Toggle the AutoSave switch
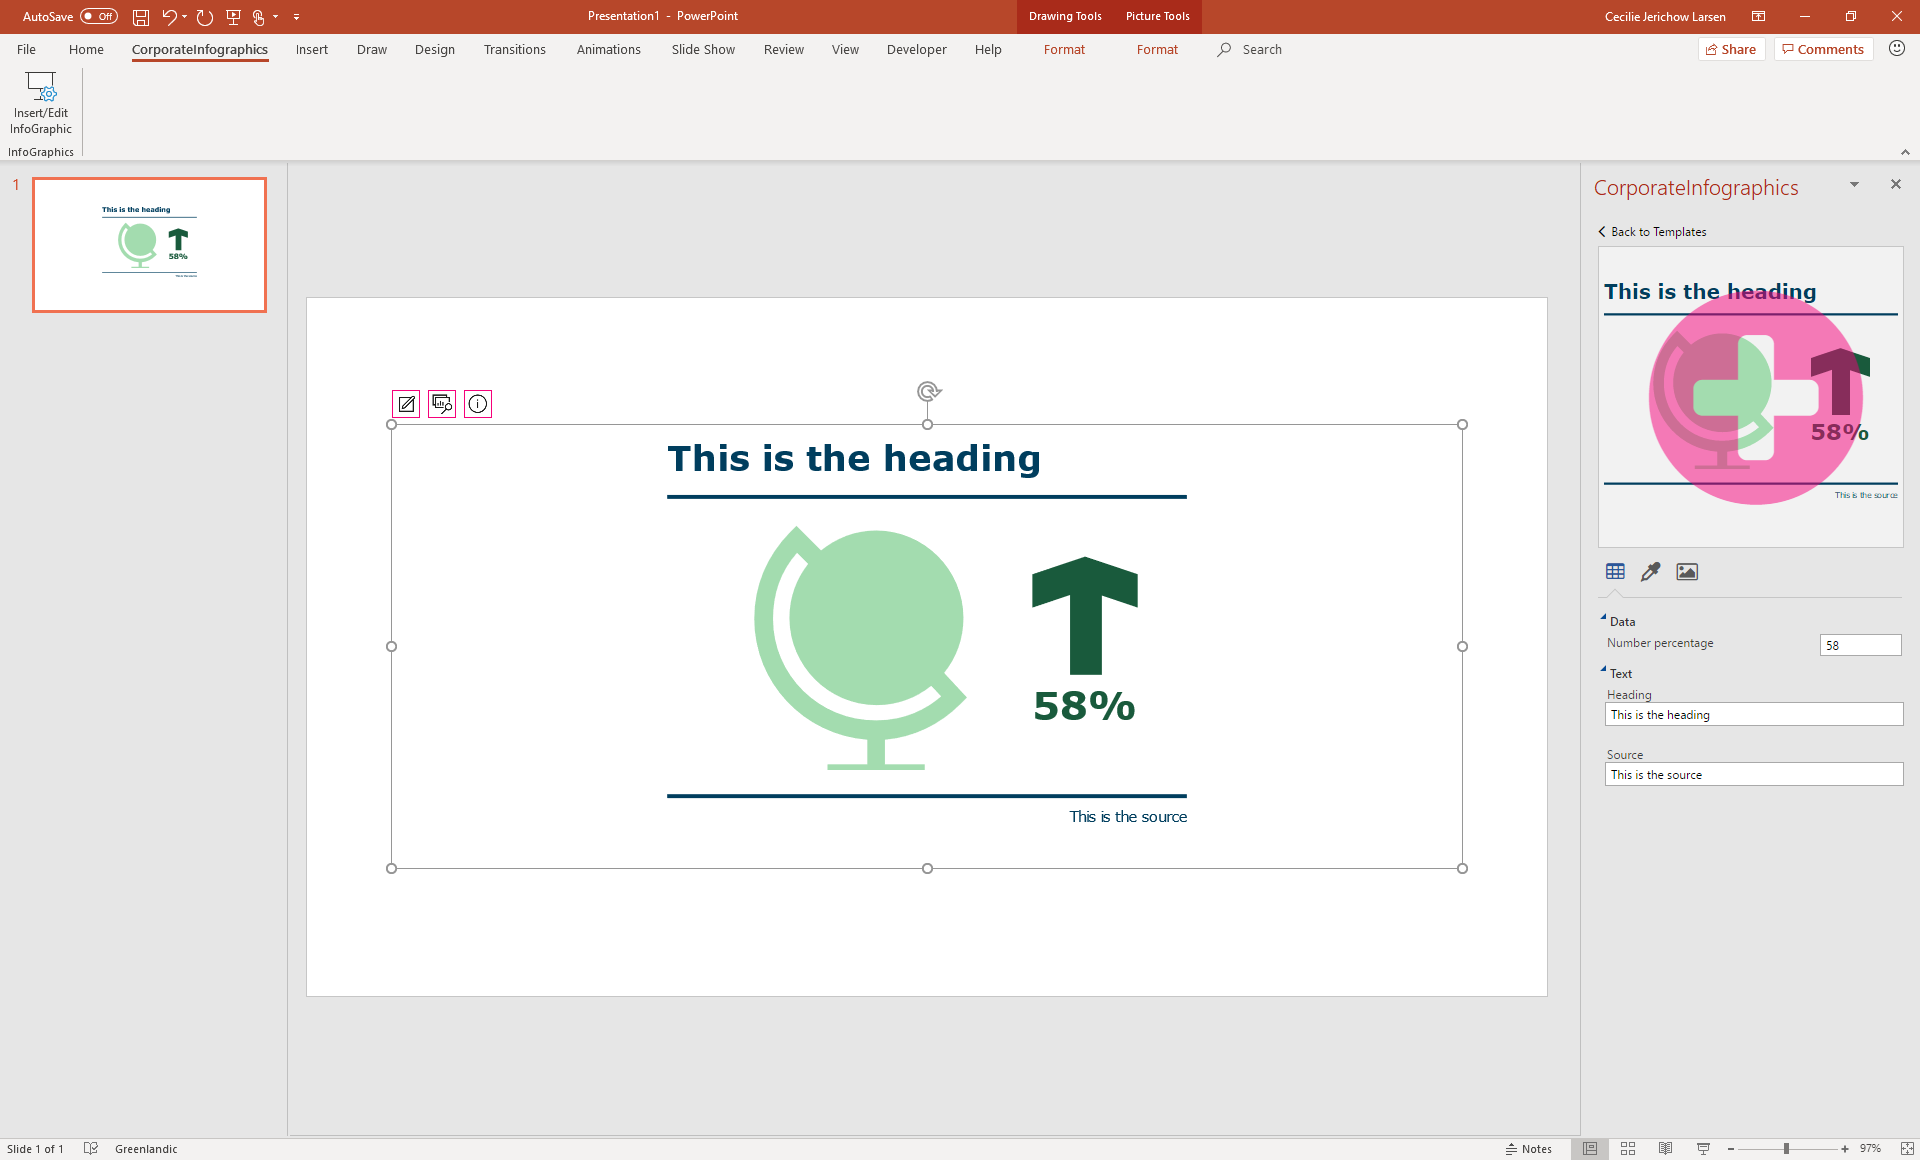Screen dimensions: 1920x1160 pyautogui.click(x=99, y=17)
